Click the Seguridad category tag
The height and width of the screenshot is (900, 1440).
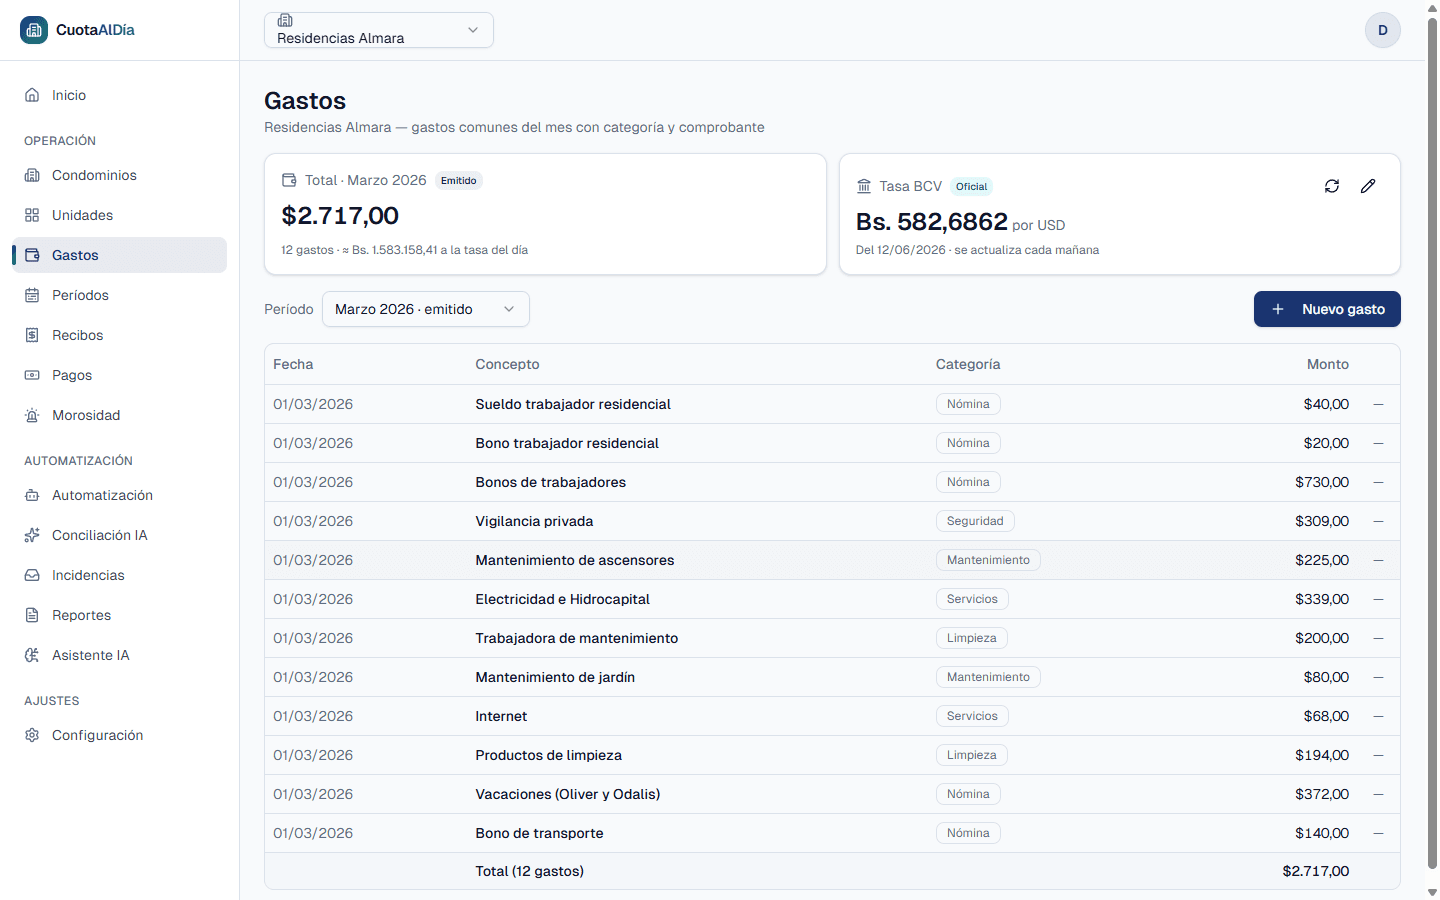[975, 521]
